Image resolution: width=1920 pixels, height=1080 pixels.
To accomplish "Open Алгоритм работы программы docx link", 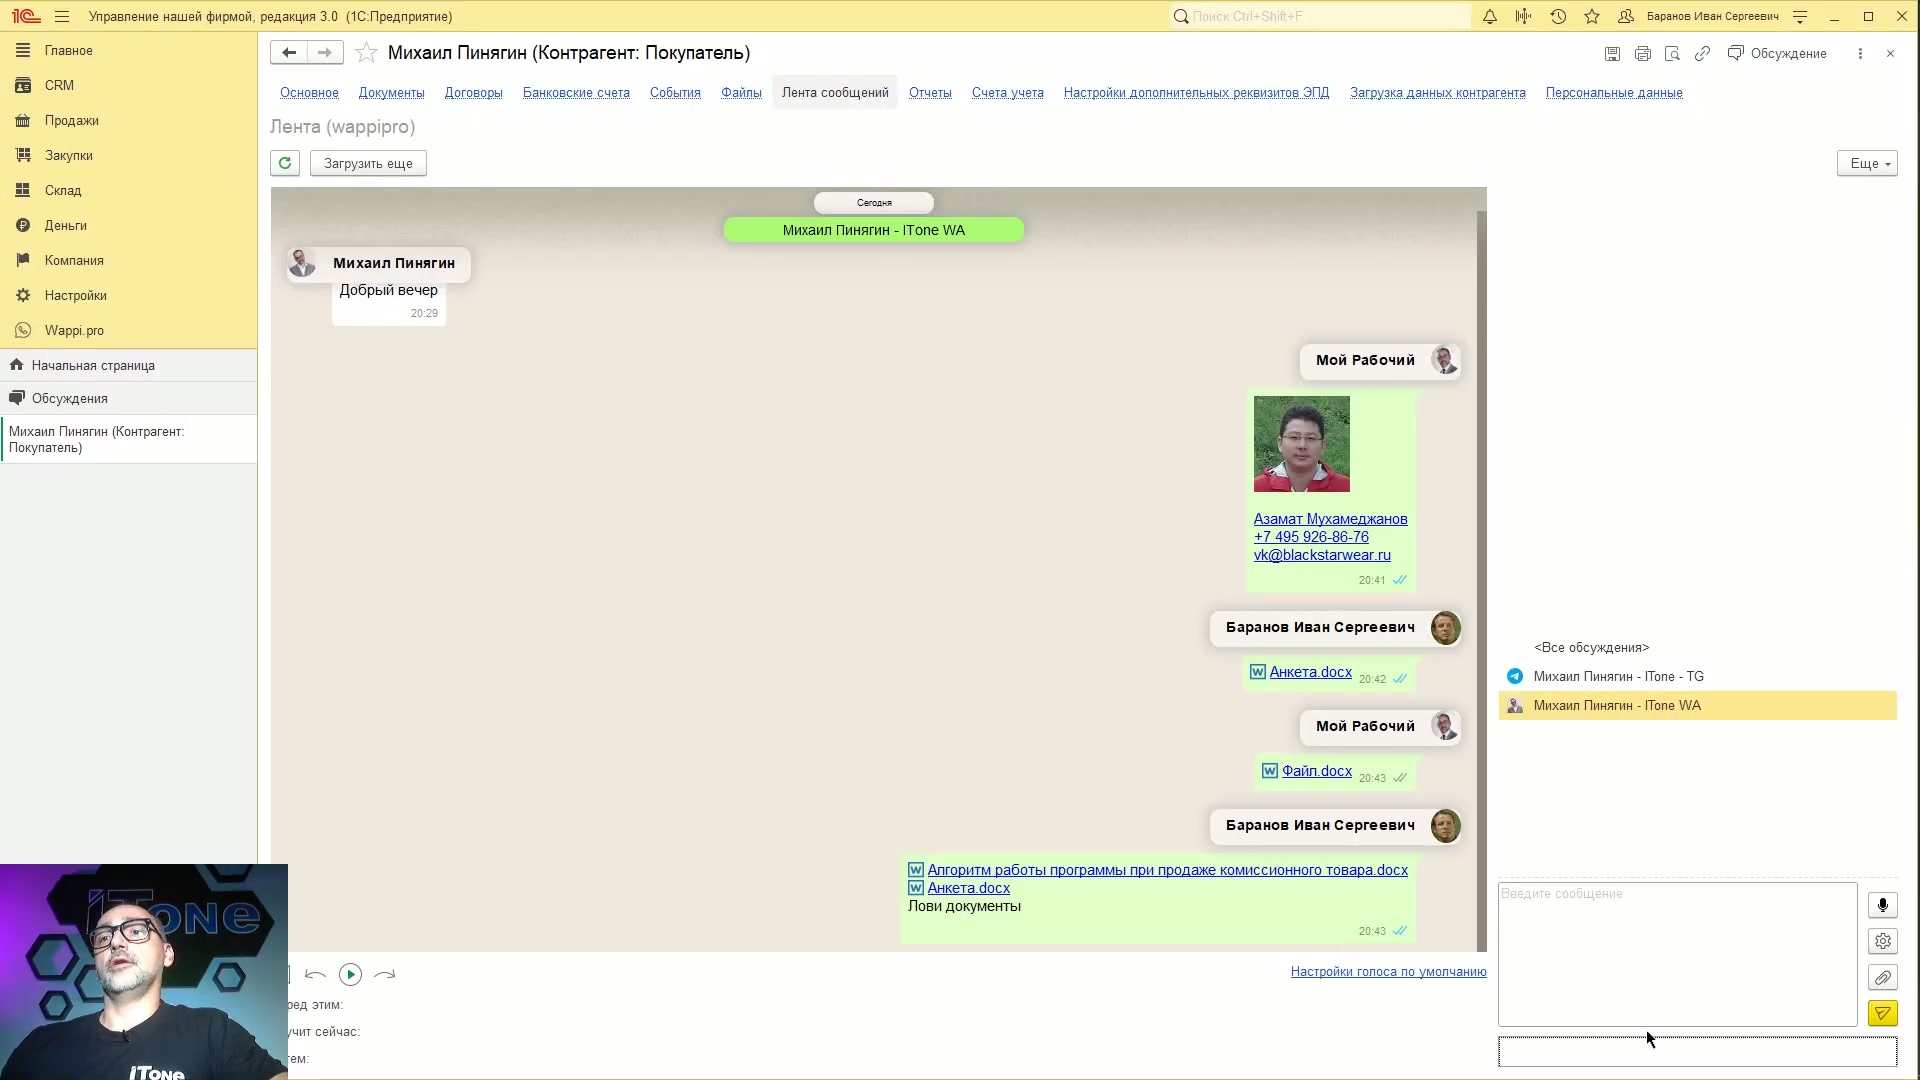I will pos(1167,870).
